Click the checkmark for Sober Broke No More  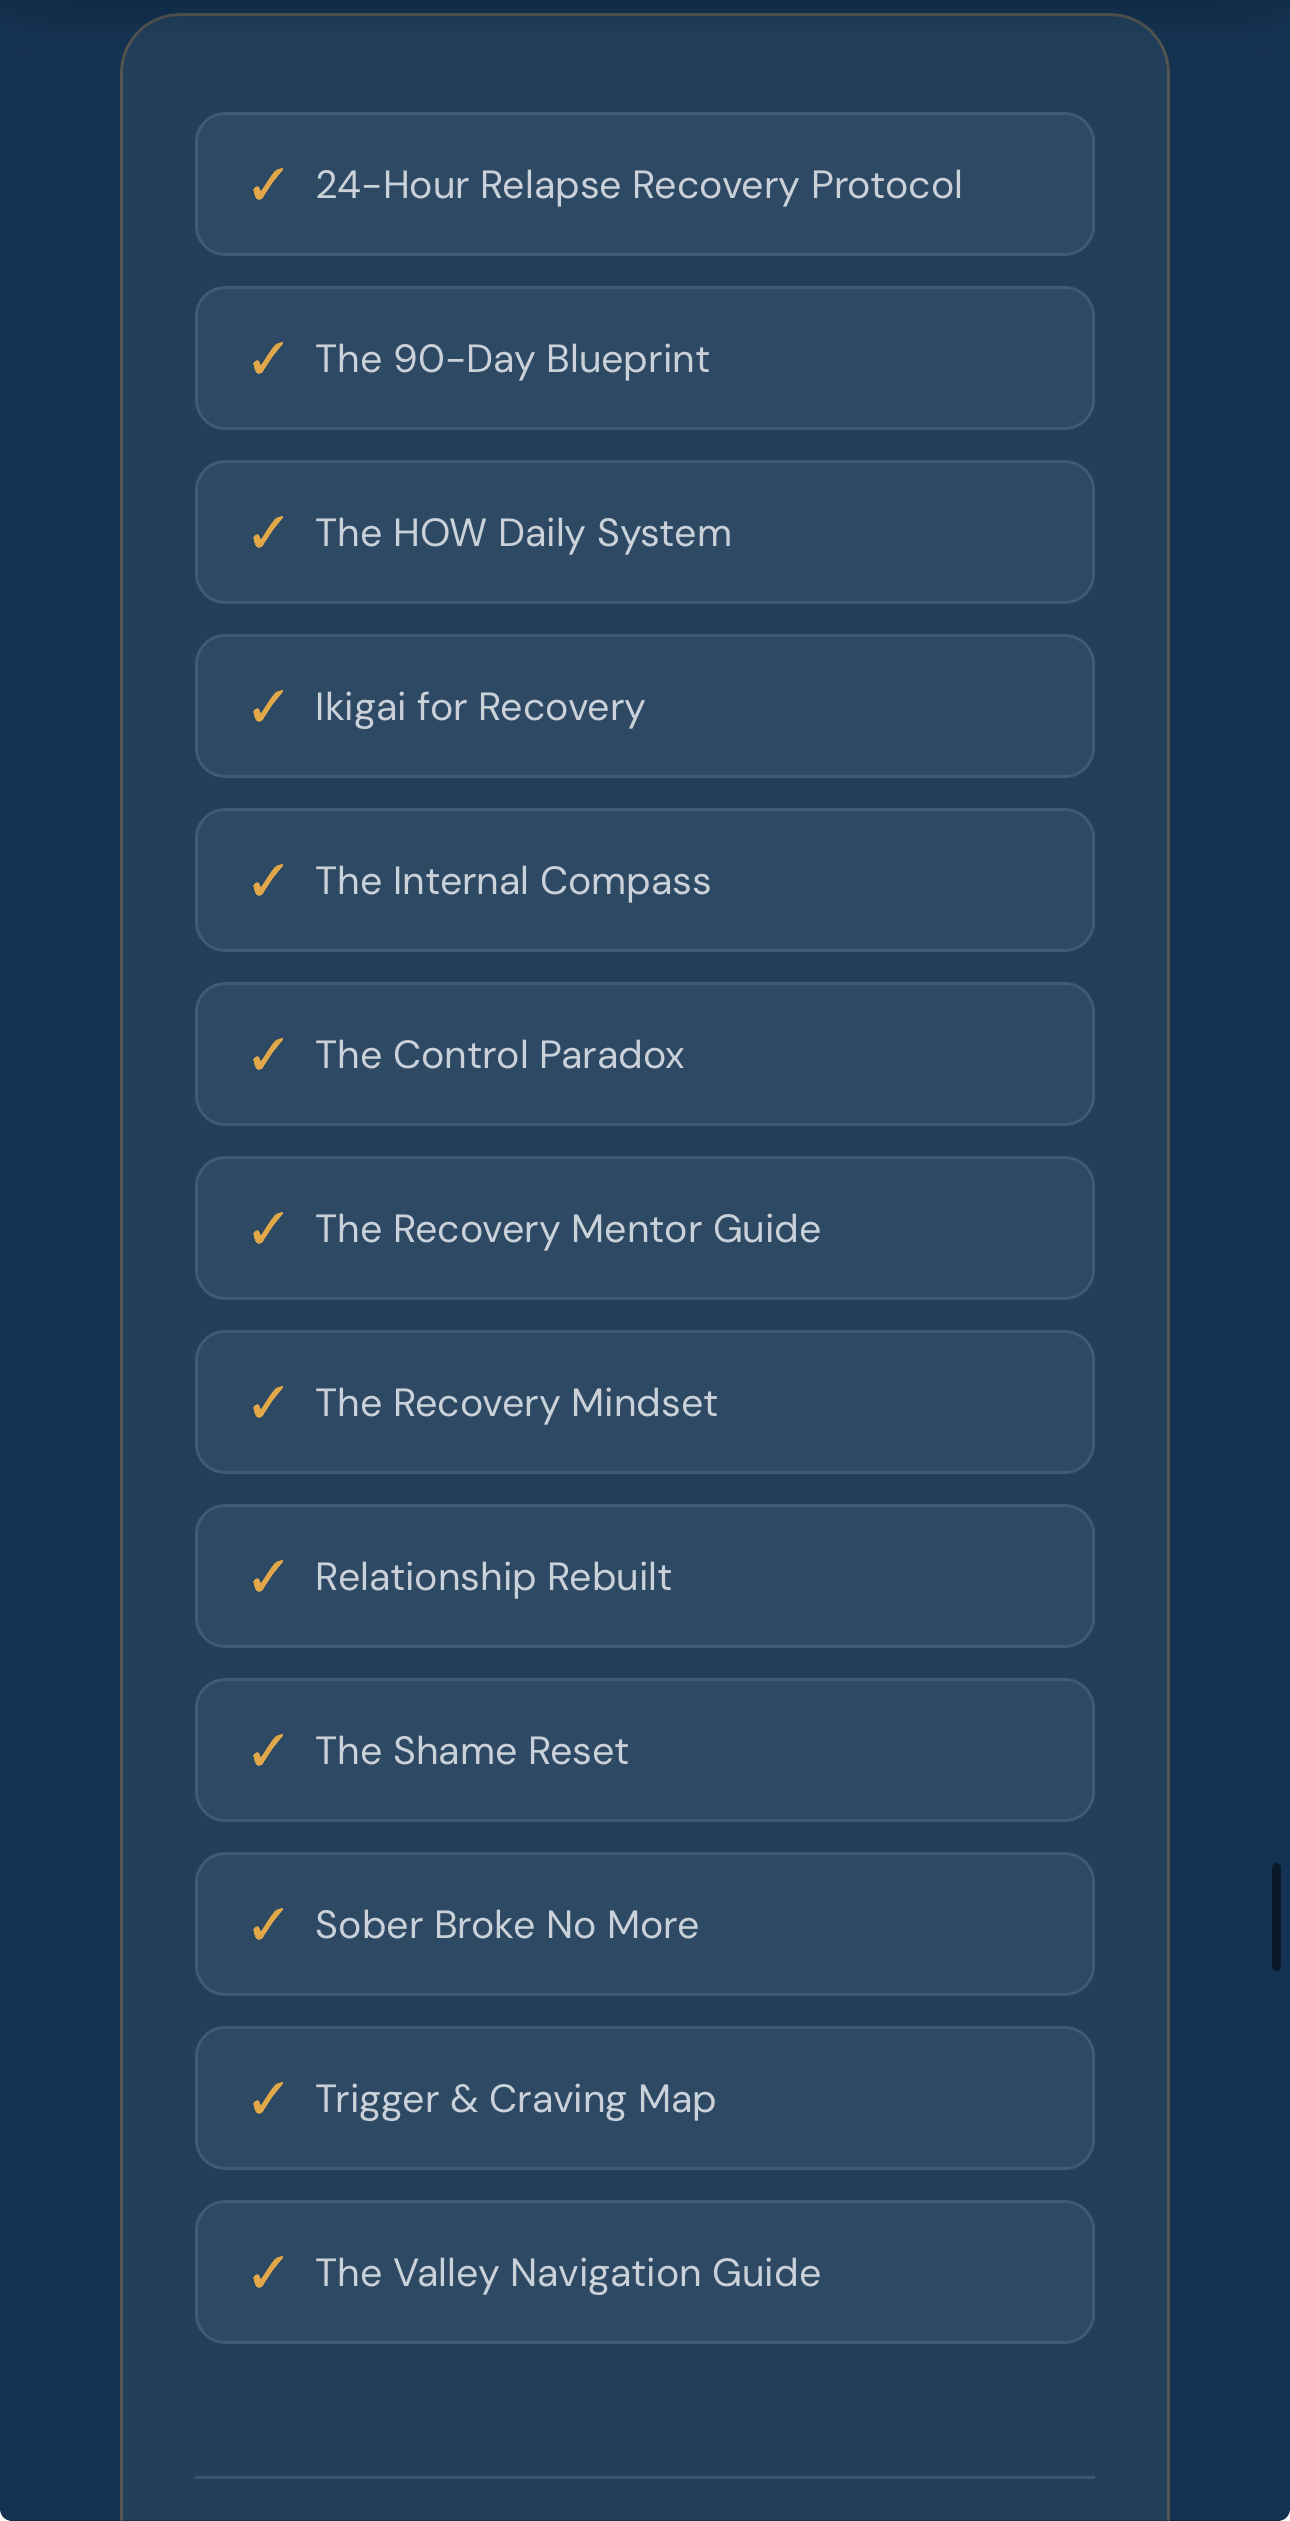click(x=267, y=1925)
